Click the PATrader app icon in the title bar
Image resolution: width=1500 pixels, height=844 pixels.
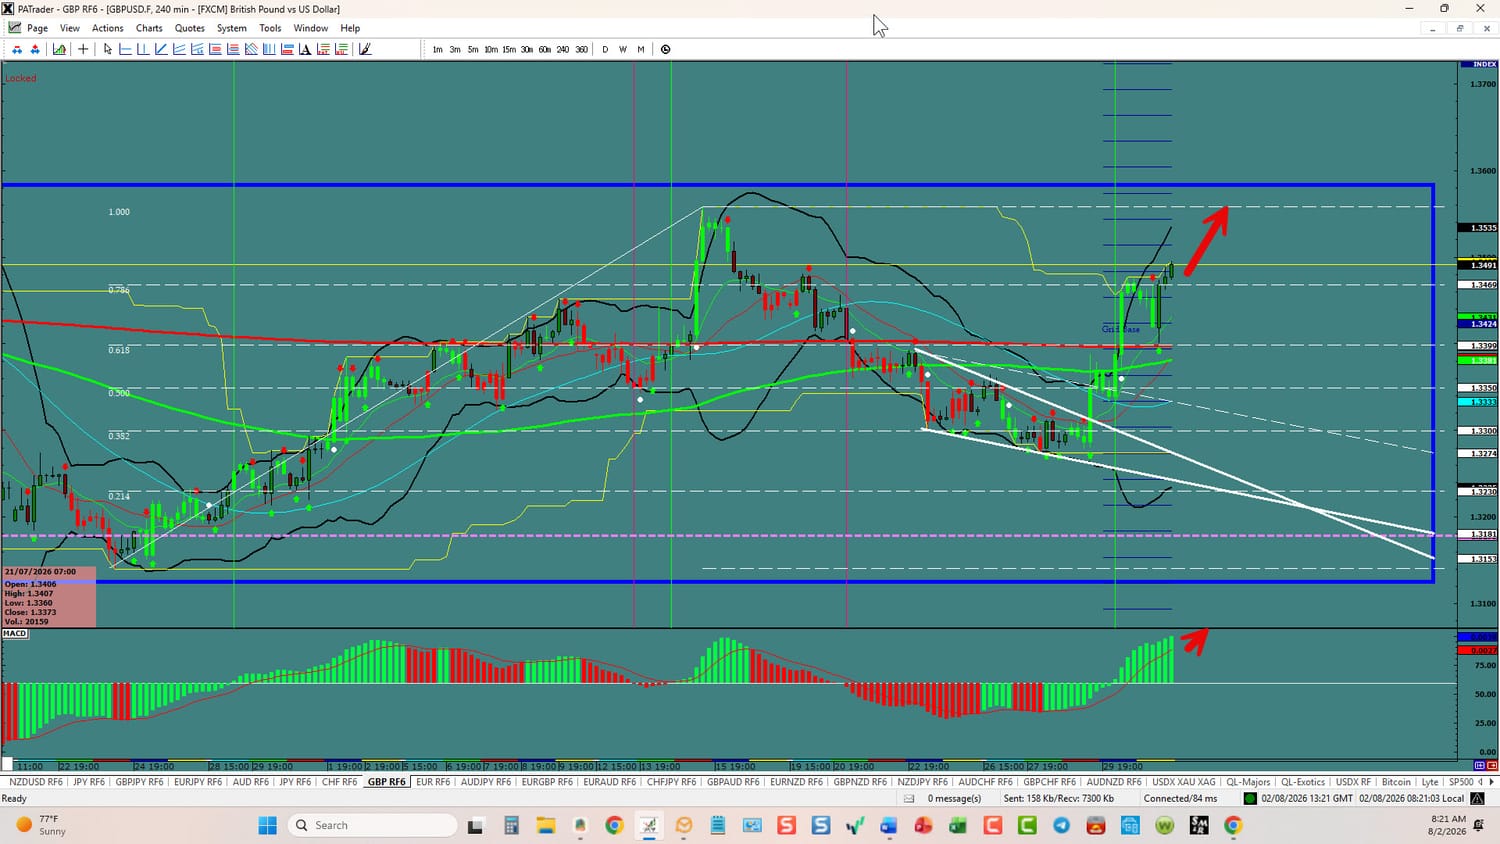coord(8,9)
